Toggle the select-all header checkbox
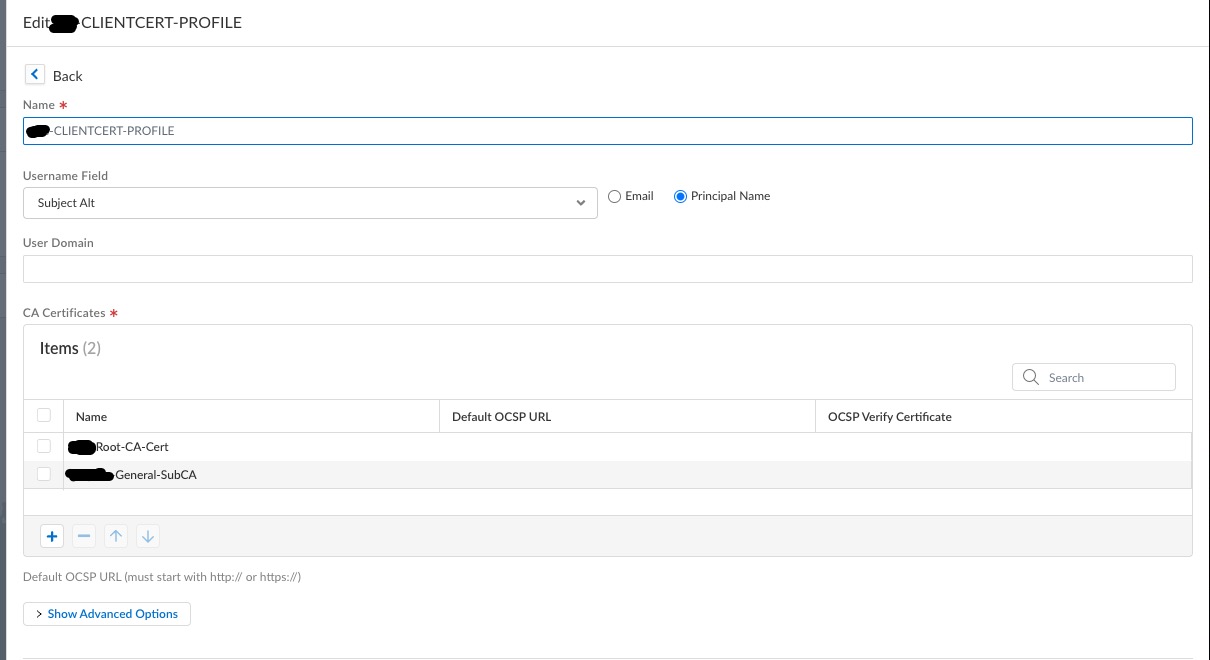Screen dimensions: 1210x660 point(44,415)
